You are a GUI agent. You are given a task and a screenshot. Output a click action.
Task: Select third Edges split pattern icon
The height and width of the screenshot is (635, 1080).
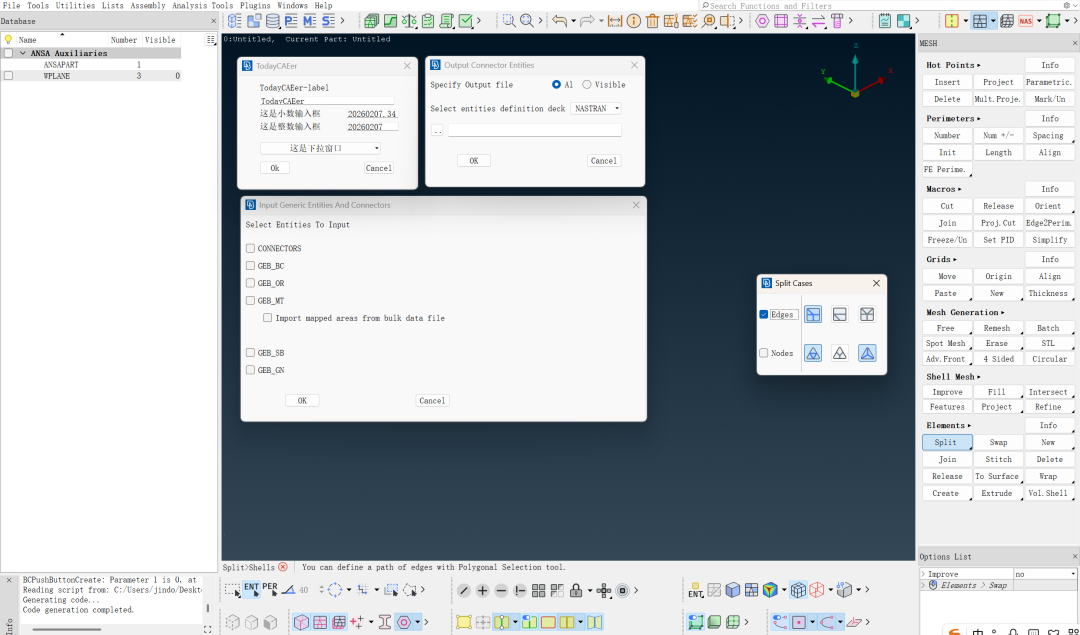[x=866, y=314]
